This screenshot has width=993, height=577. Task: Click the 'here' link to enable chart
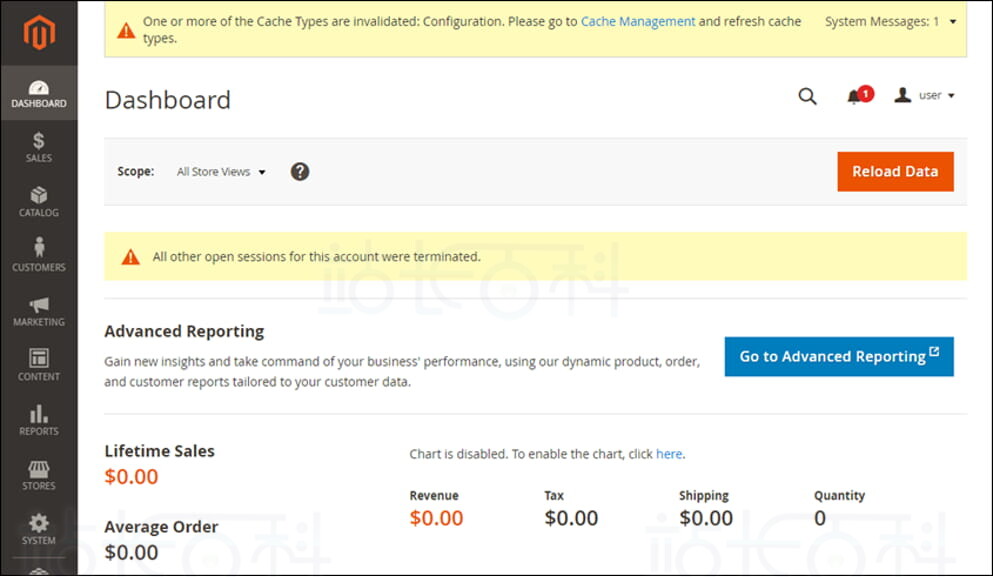click(x=669, y=454)
